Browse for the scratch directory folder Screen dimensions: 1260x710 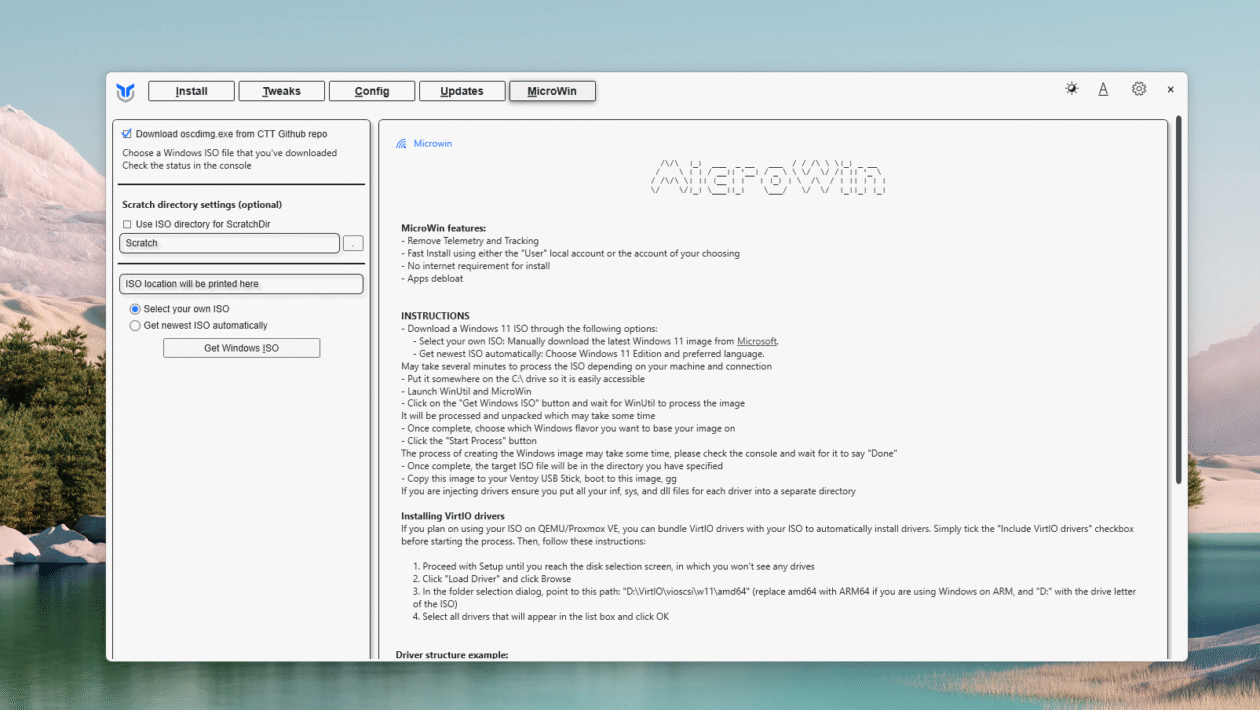click(353, 244)
